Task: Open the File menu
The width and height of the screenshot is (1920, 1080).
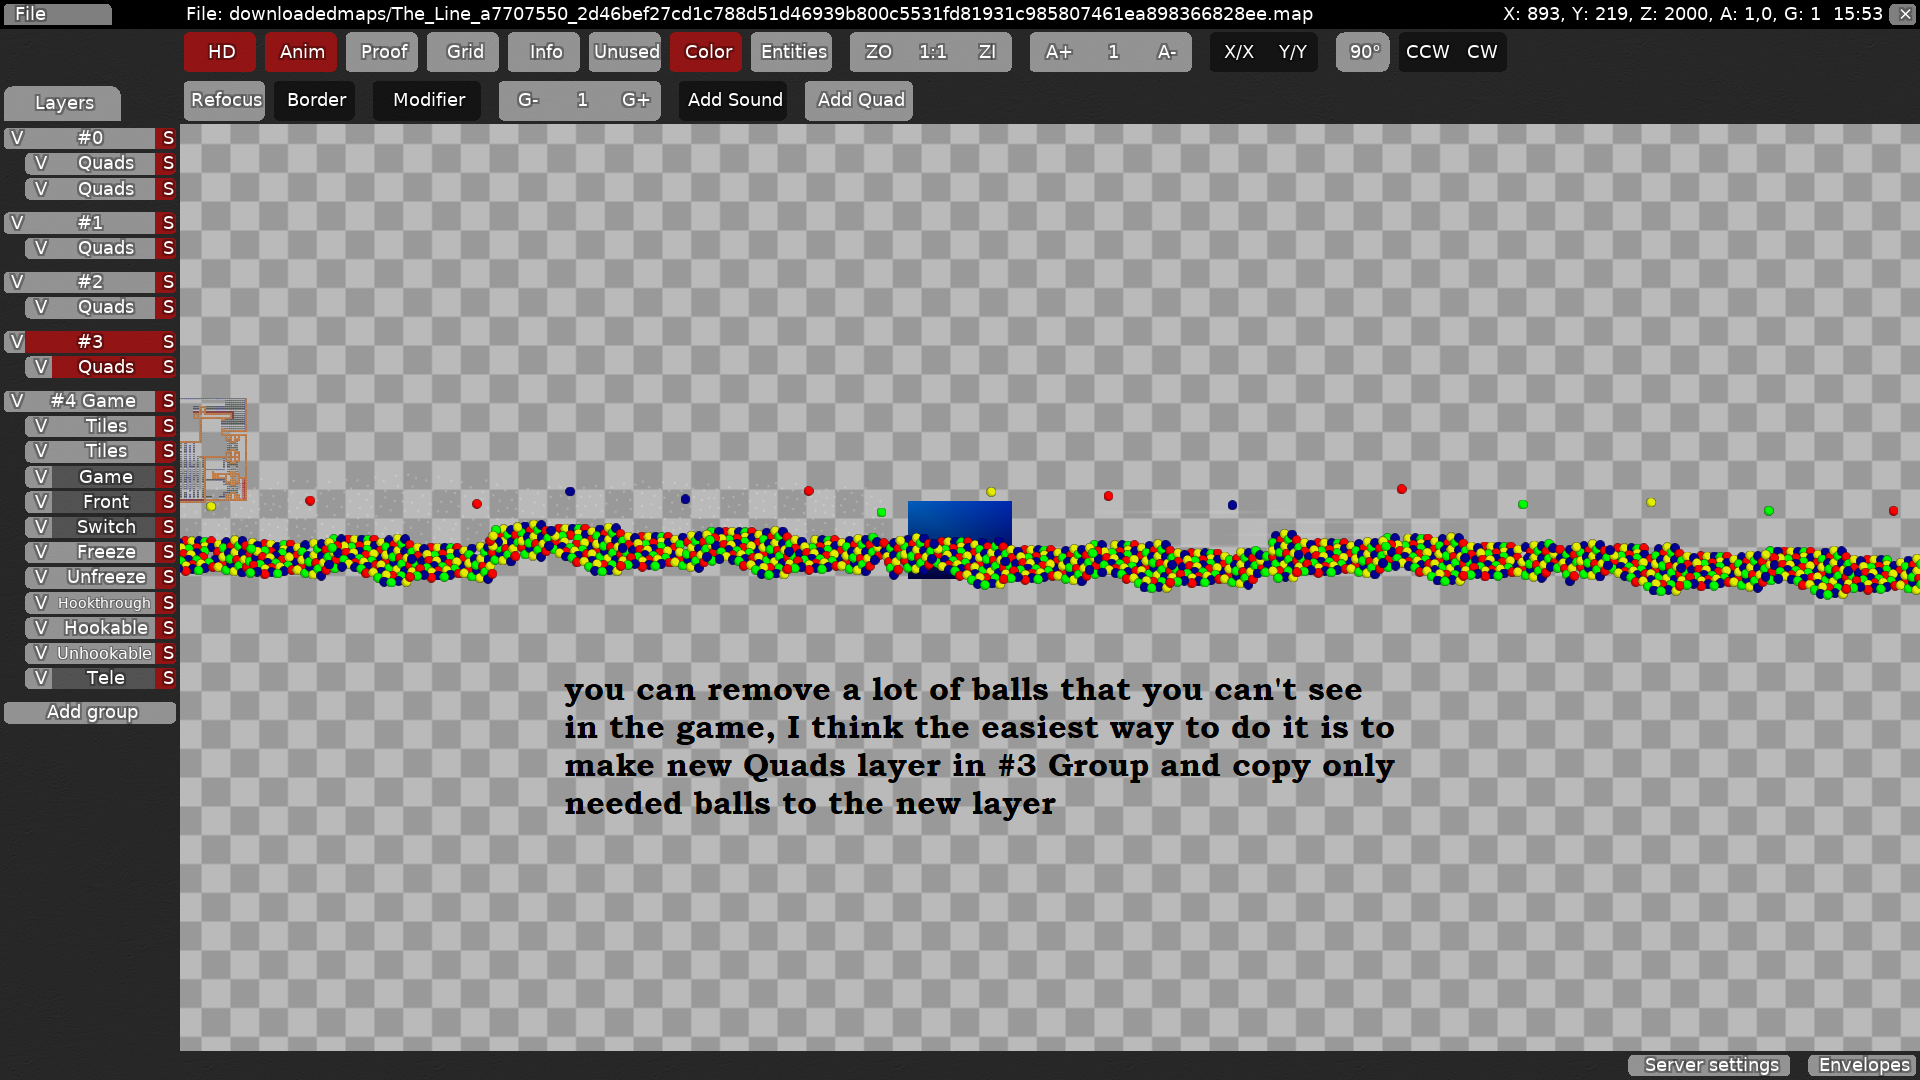Action: tap(57, 14)
